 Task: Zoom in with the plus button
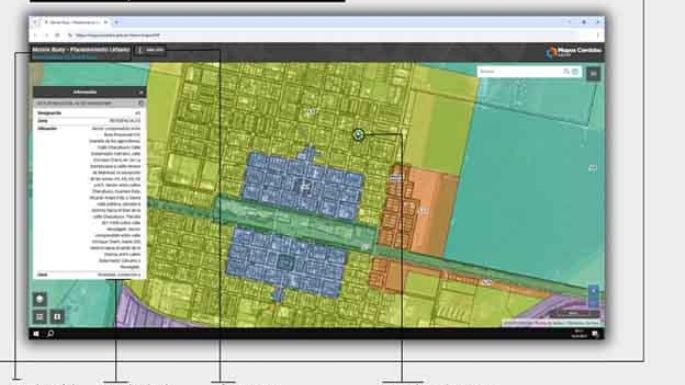(593, 291)
